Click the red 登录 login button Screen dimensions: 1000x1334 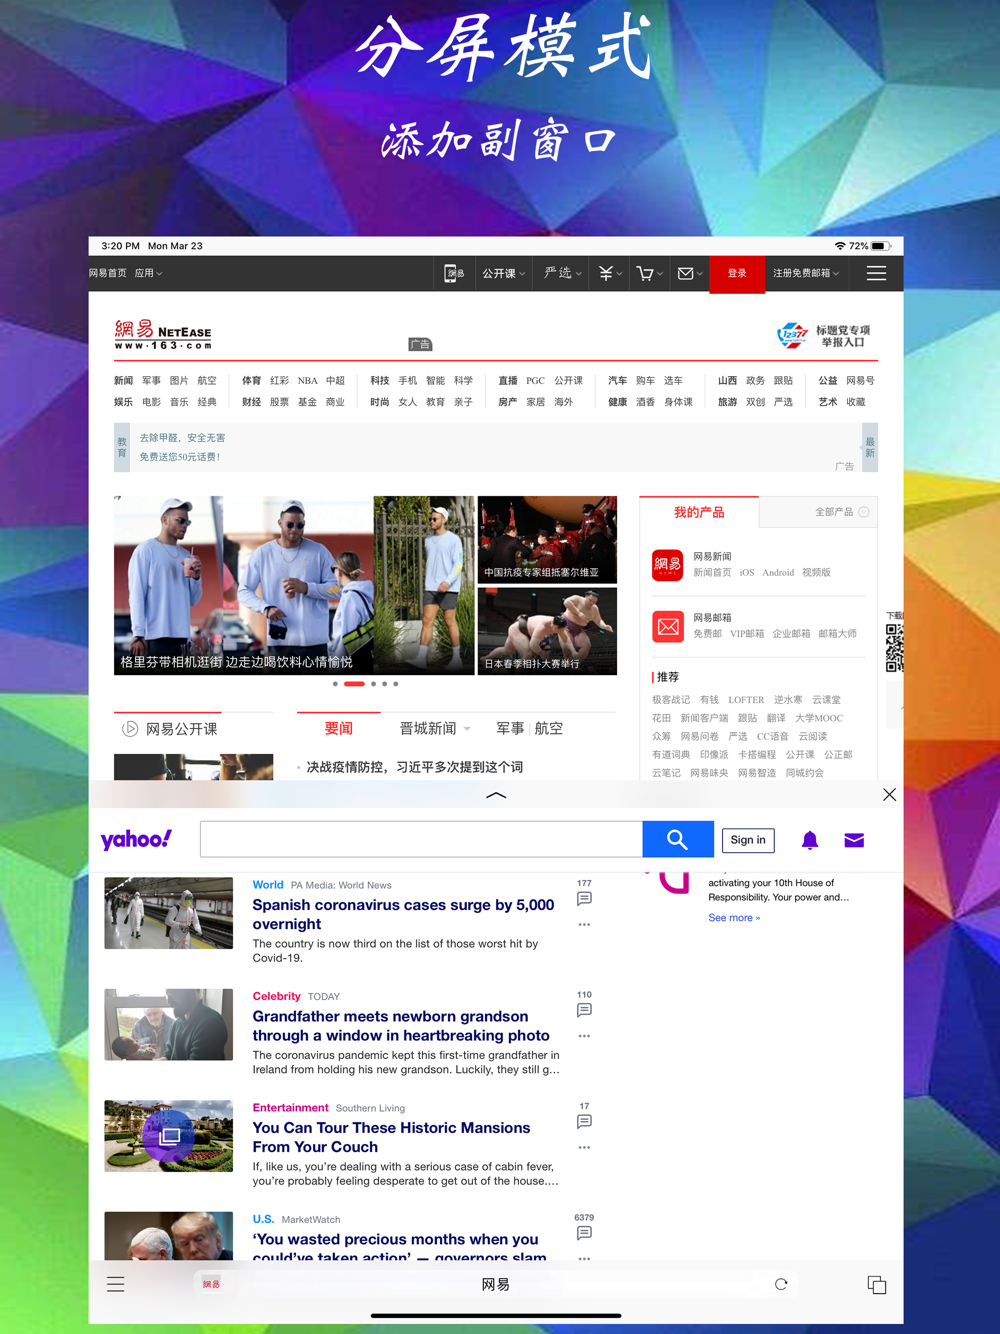tap(737, 273)
